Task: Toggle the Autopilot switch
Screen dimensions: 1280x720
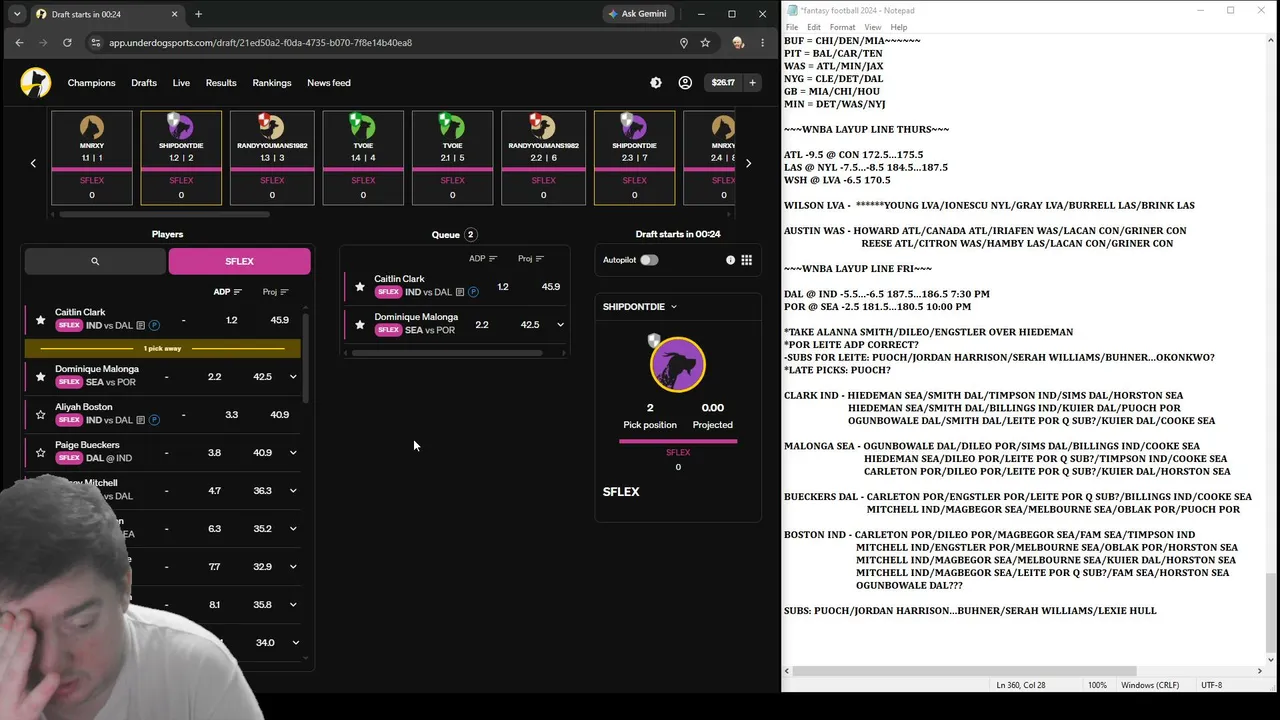Action: (649, 260)
